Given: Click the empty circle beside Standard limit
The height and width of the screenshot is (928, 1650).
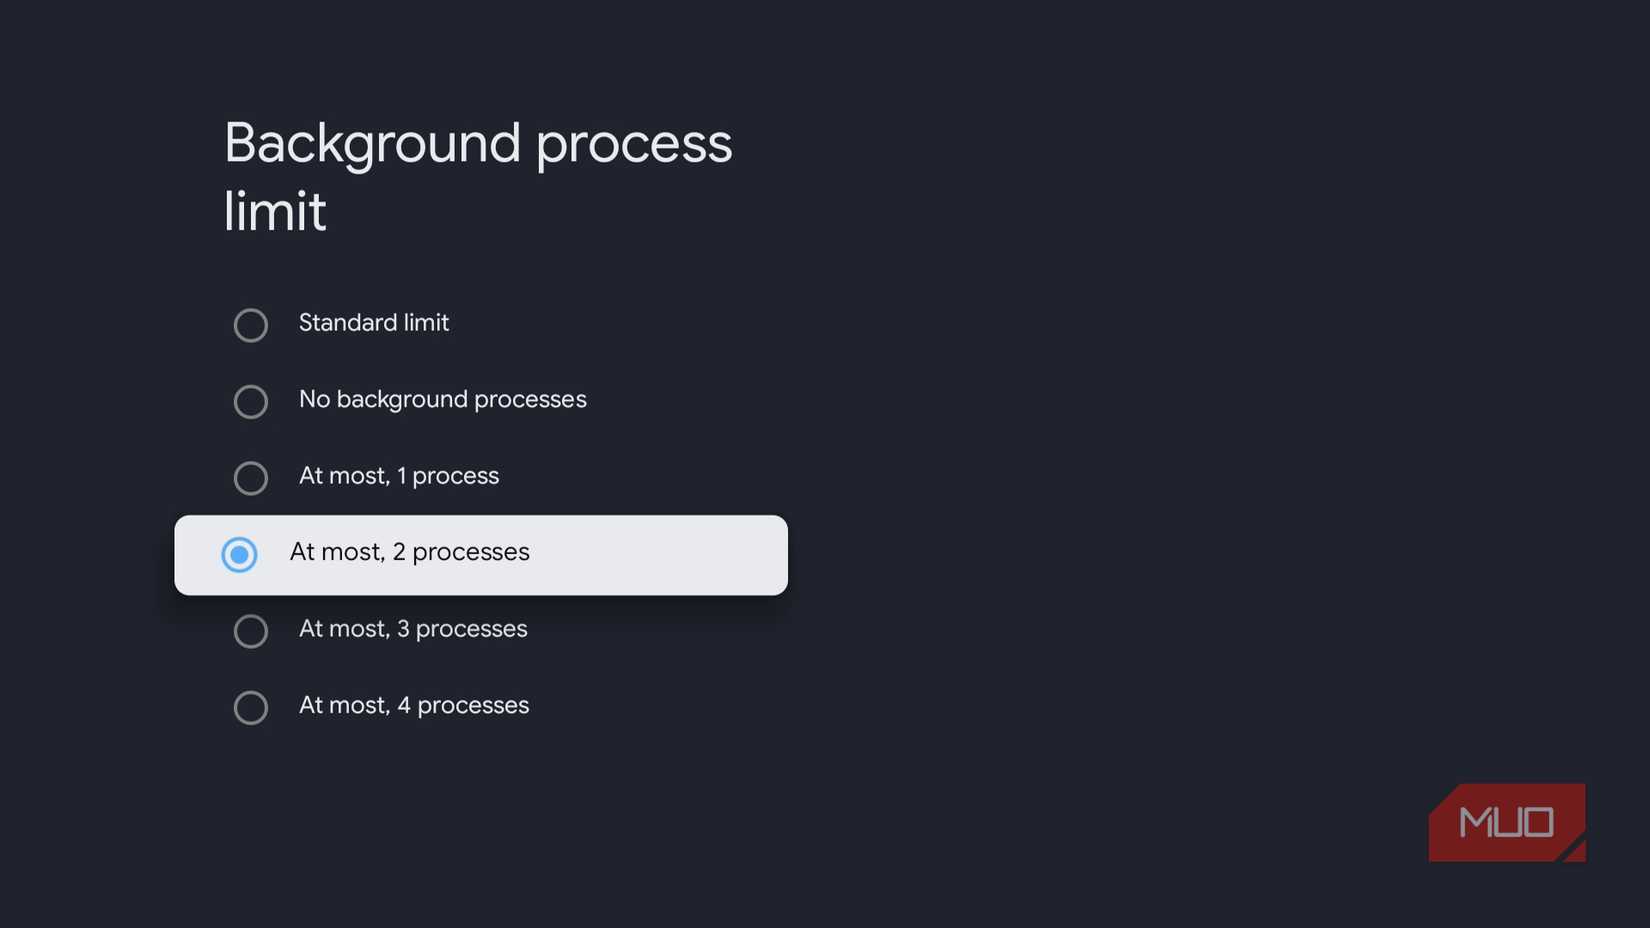Looking at the screenshot, I should pyautogui.click(x=251, y=325).
